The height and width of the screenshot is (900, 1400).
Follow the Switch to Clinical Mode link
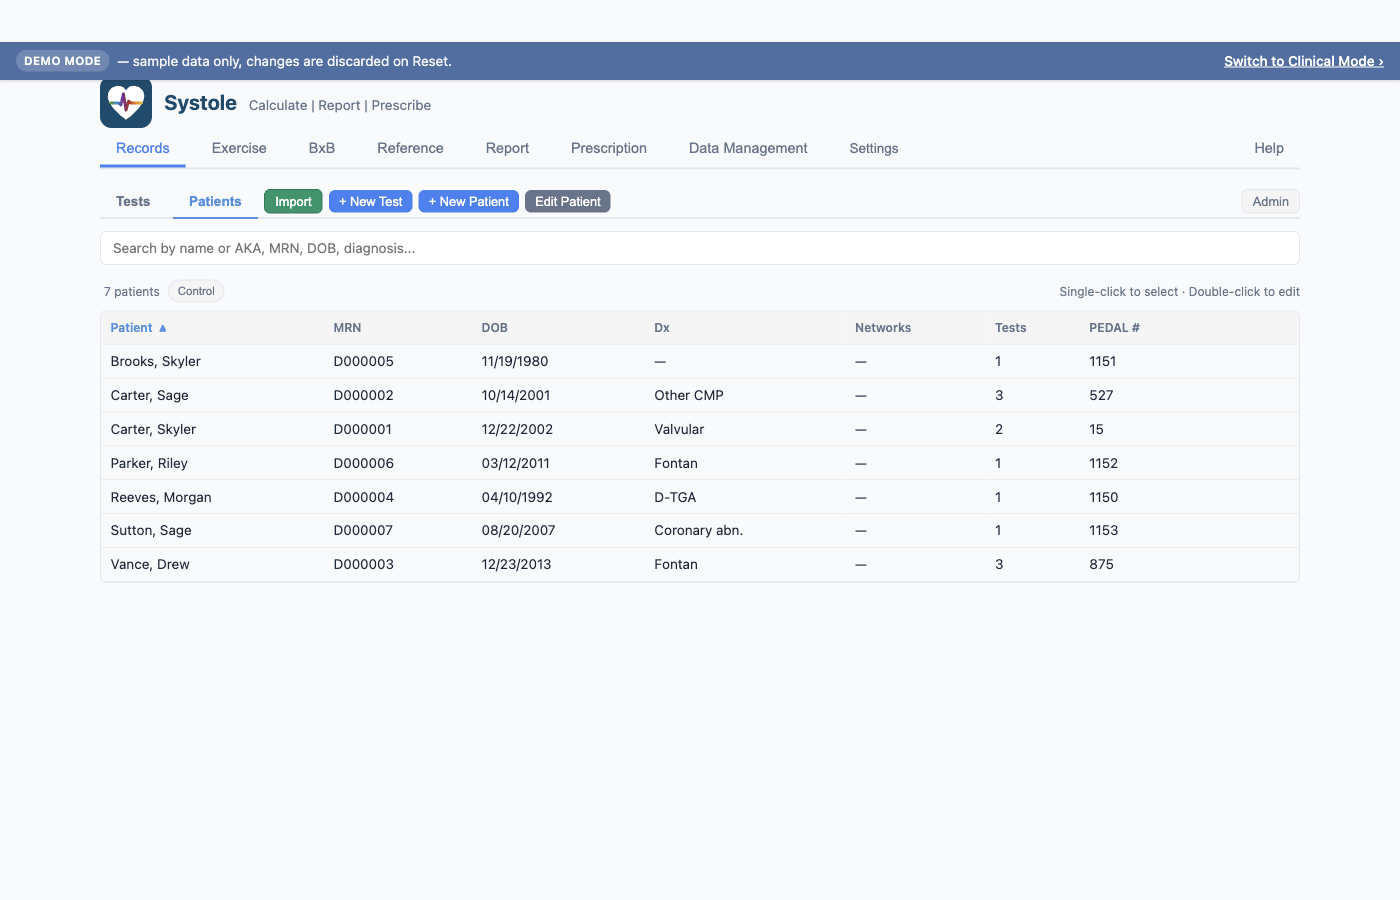(1304, 61)
